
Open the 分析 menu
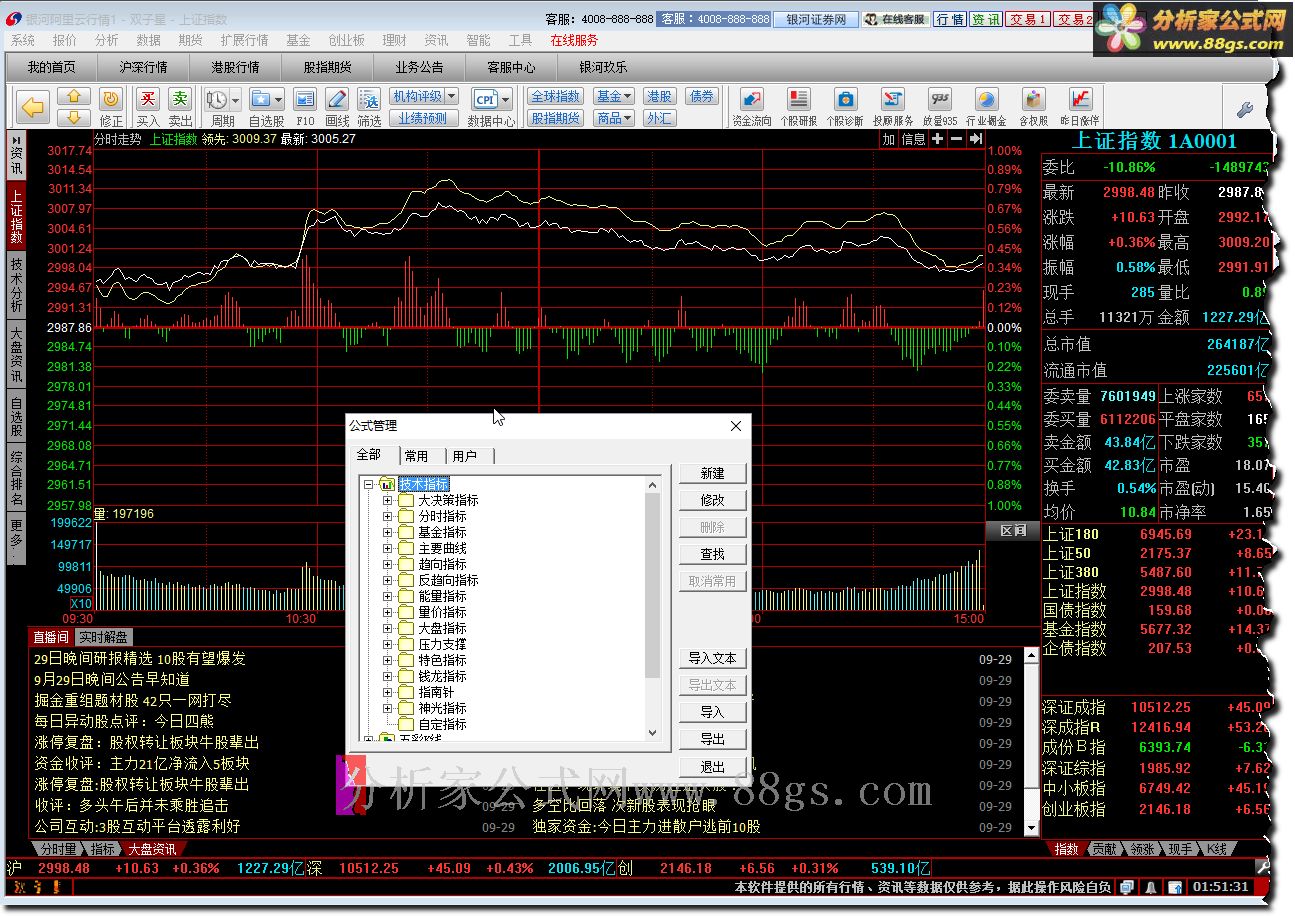(106, 40)
